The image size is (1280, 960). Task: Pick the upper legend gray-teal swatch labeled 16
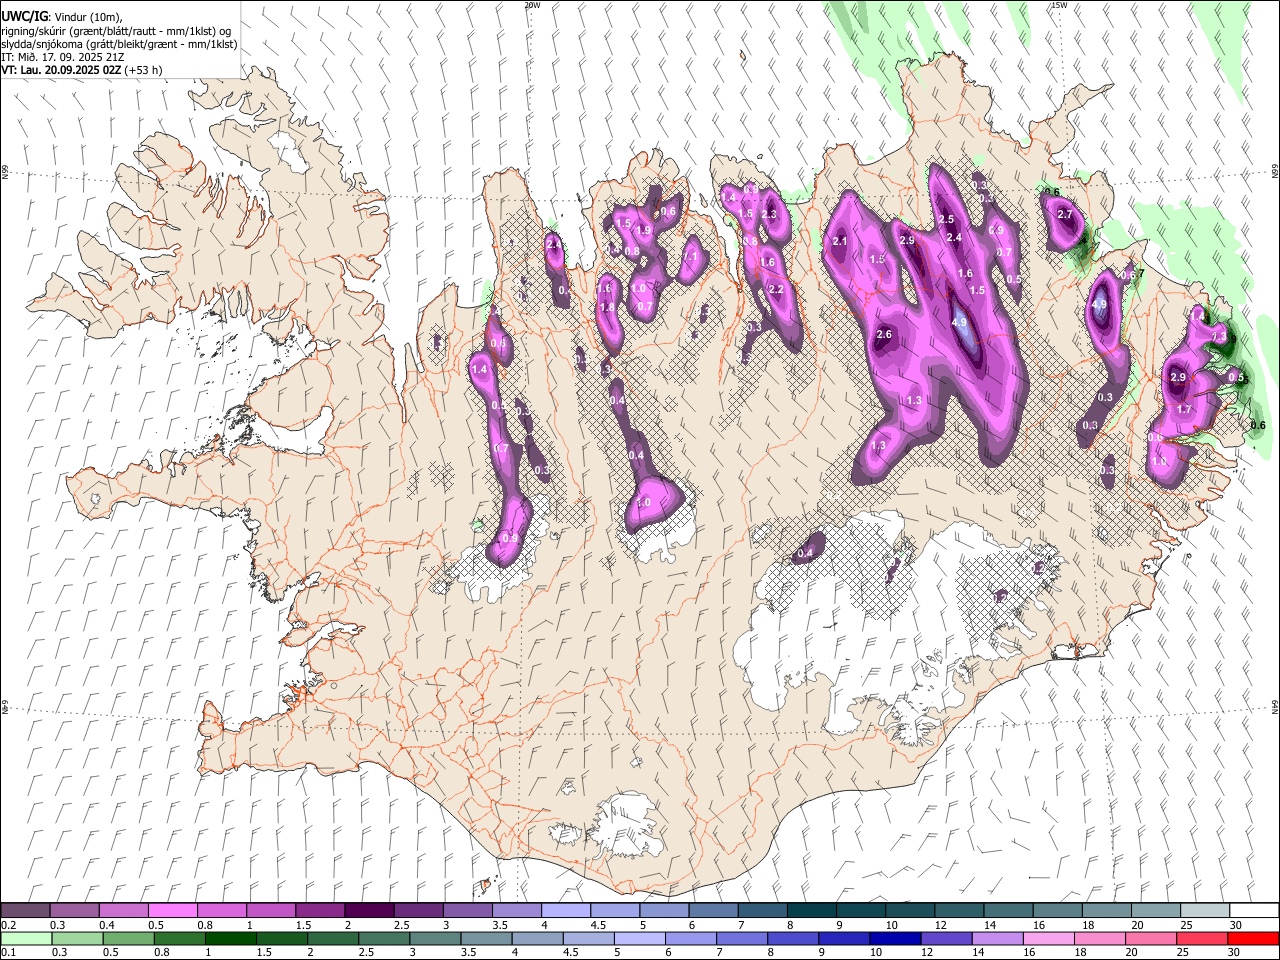click(1057, 910)
